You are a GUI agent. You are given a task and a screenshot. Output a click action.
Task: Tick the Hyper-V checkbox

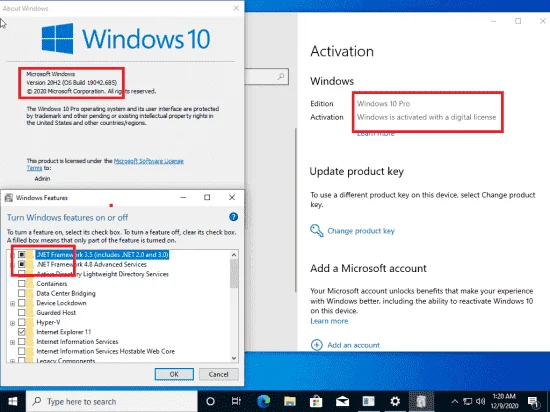point(22,322)
